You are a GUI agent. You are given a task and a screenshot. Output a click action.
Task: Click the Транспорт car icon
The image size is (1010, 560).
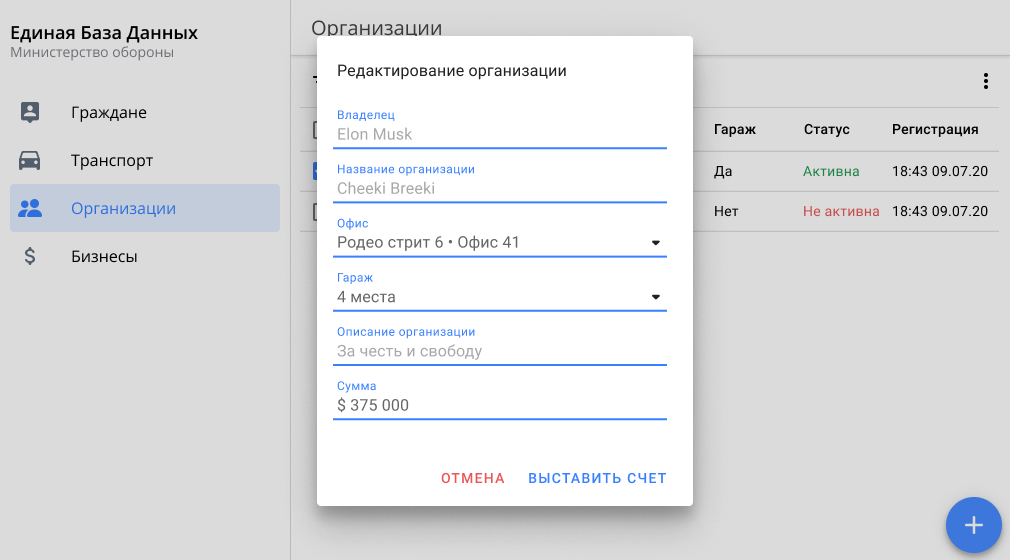click(30, 160)
